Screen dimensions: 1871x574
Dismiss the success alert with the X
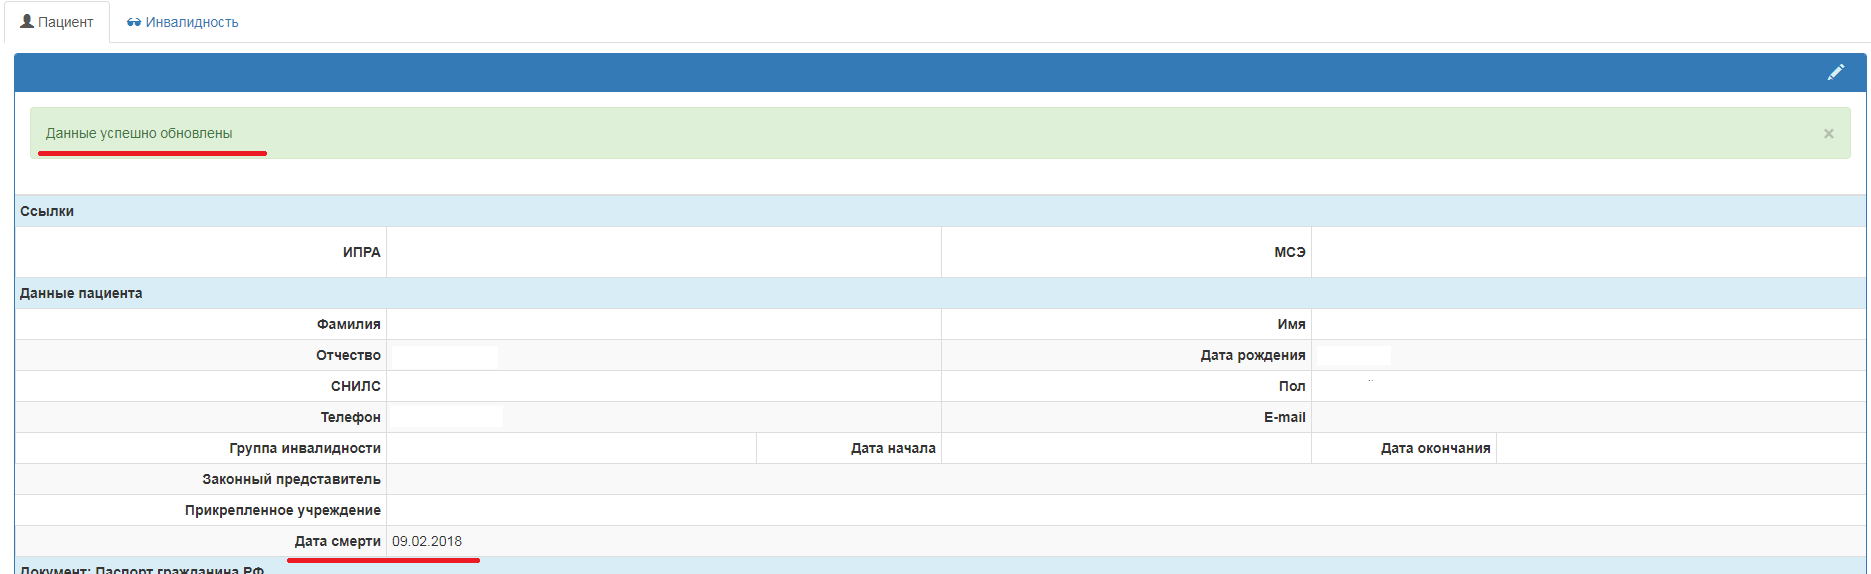point(1828,134)
